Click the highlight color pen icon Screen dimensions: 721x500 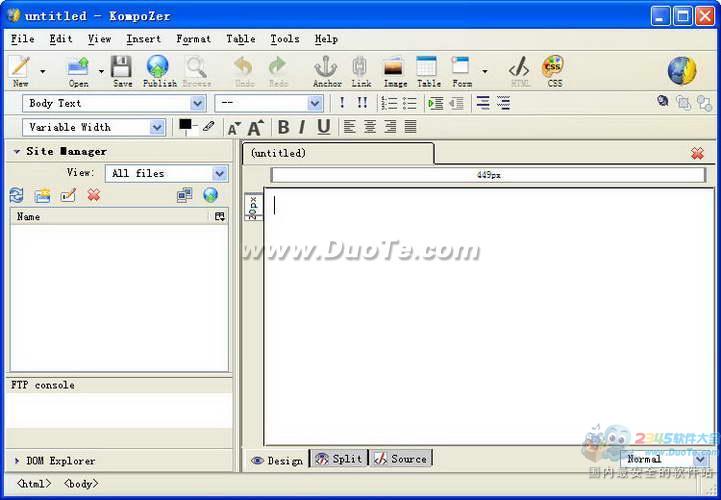pos(208,126)
